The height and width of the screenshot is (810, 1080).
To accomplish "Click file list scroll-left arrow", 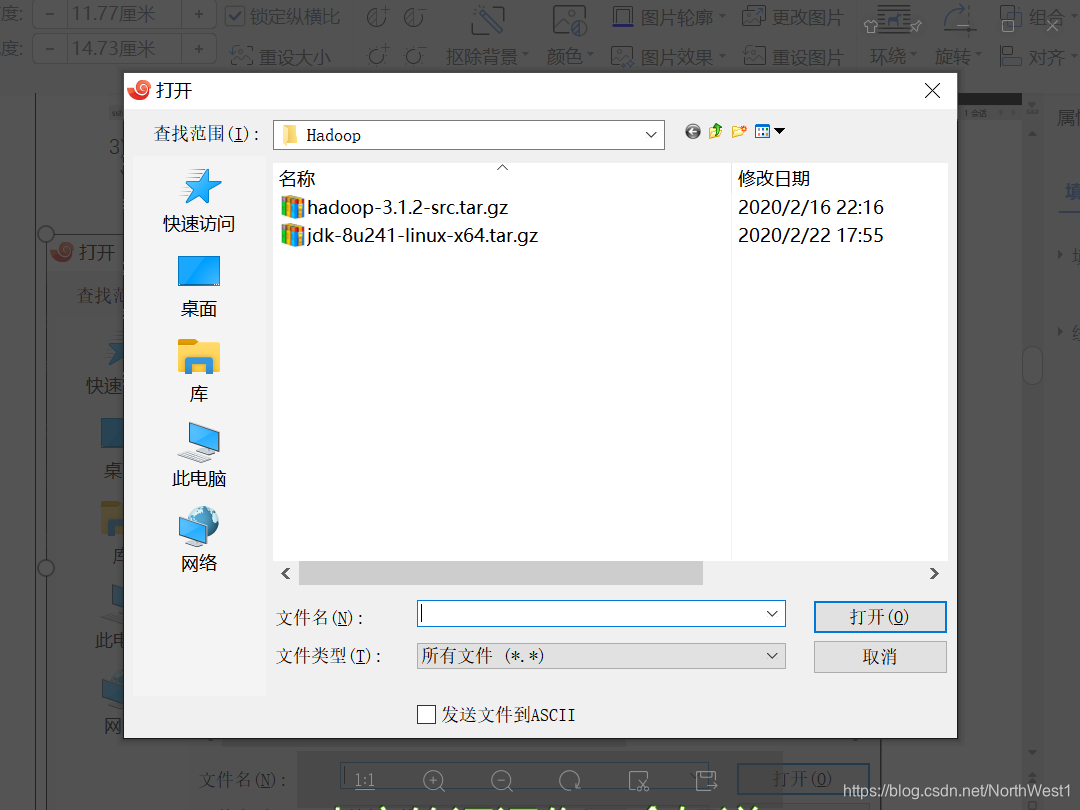I will tap(285, 573).
